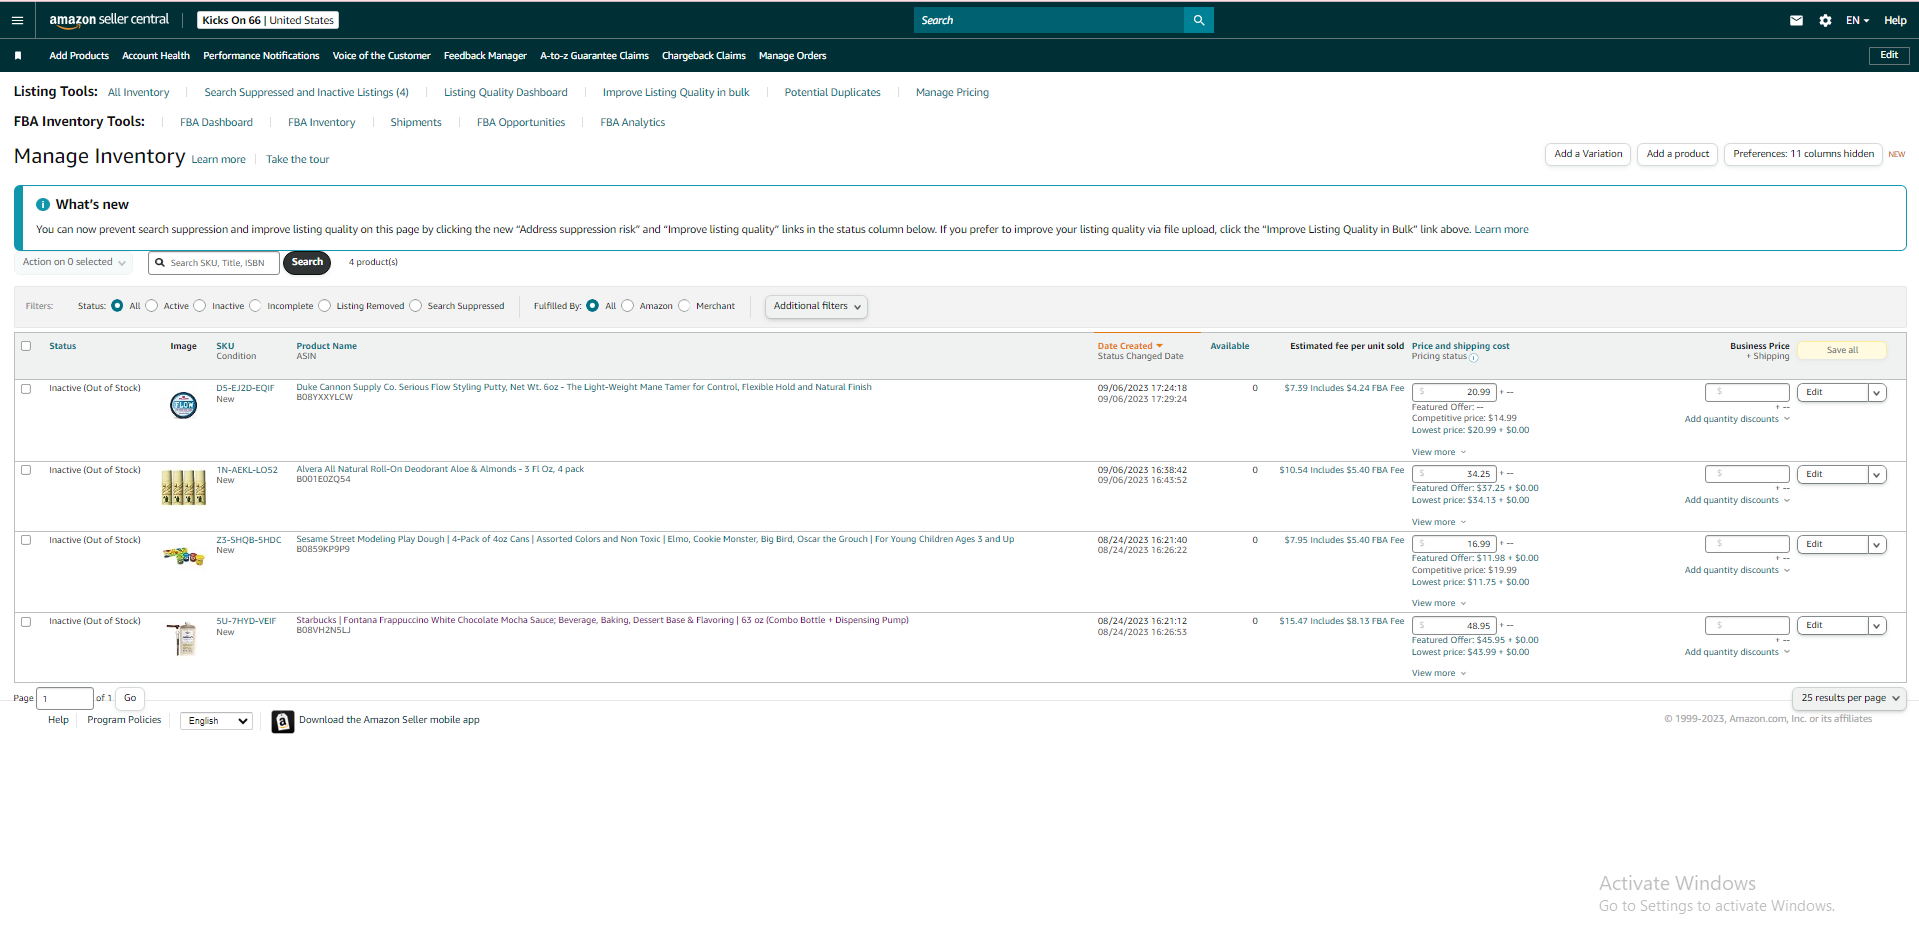Open the settings gear icon
This screenshot has width=1919, height=941.
click(x=1825, y=20)
